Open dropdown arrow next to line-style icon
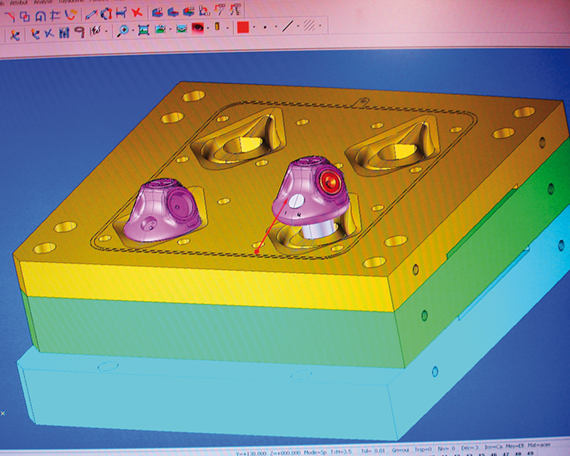Image resolution: width=570 pixels, height=456 pixels. [x=298, y=26]
